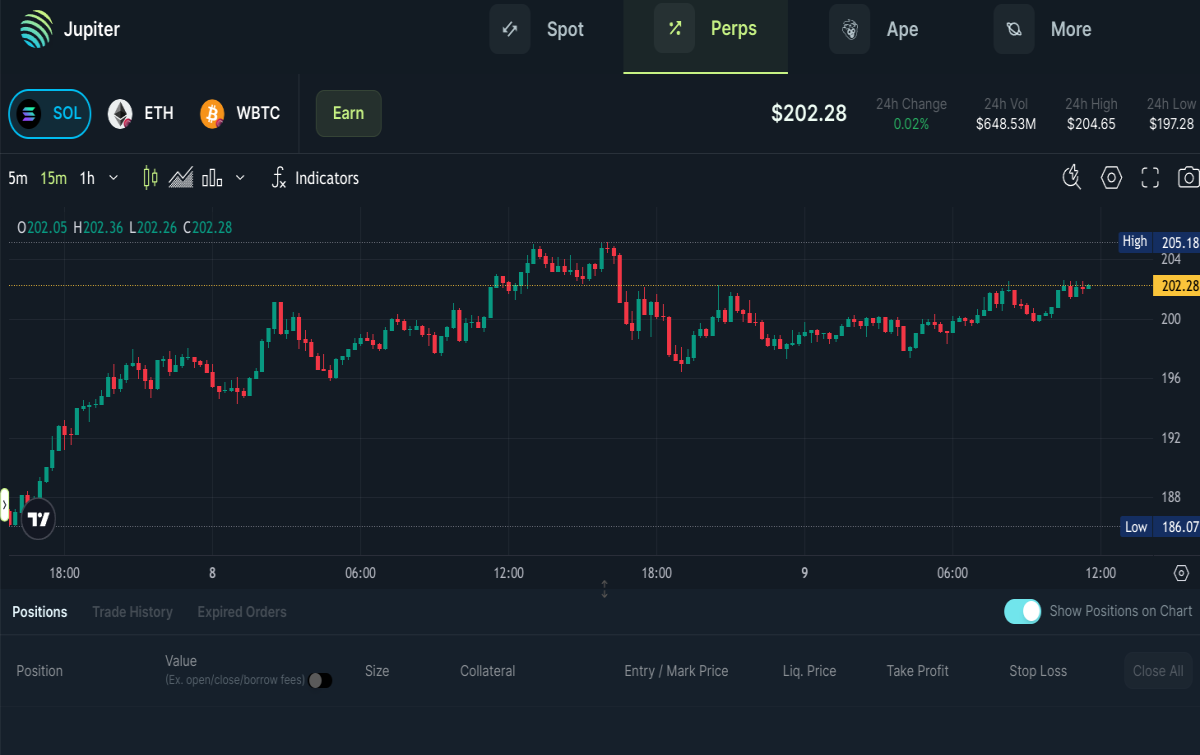Screen dimensions: 1200x755
Task: Click the Earn button
Action: pos(348,113)
